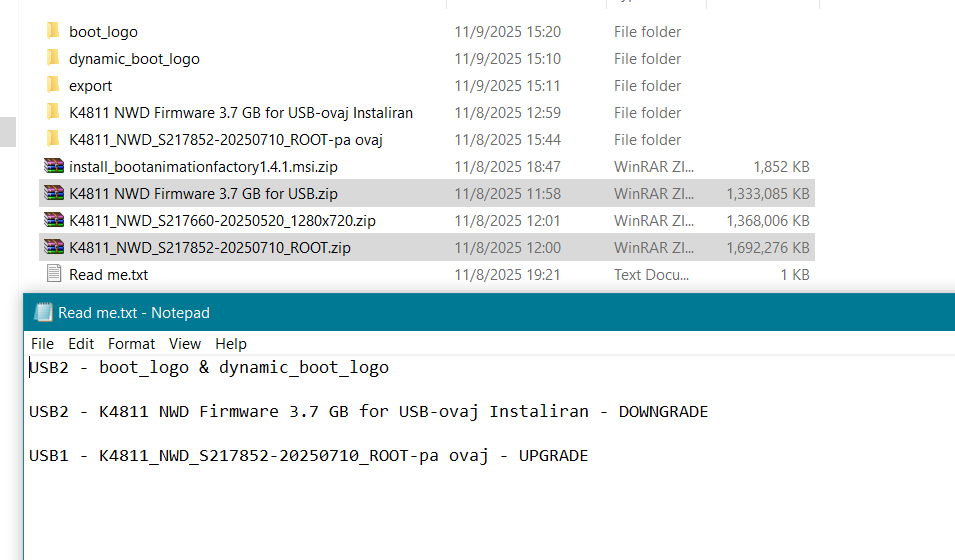Click the WinRAR ZI... type of K4811_NWD_S217852-20250710_ROOT.zip

(x=654, y=248)
